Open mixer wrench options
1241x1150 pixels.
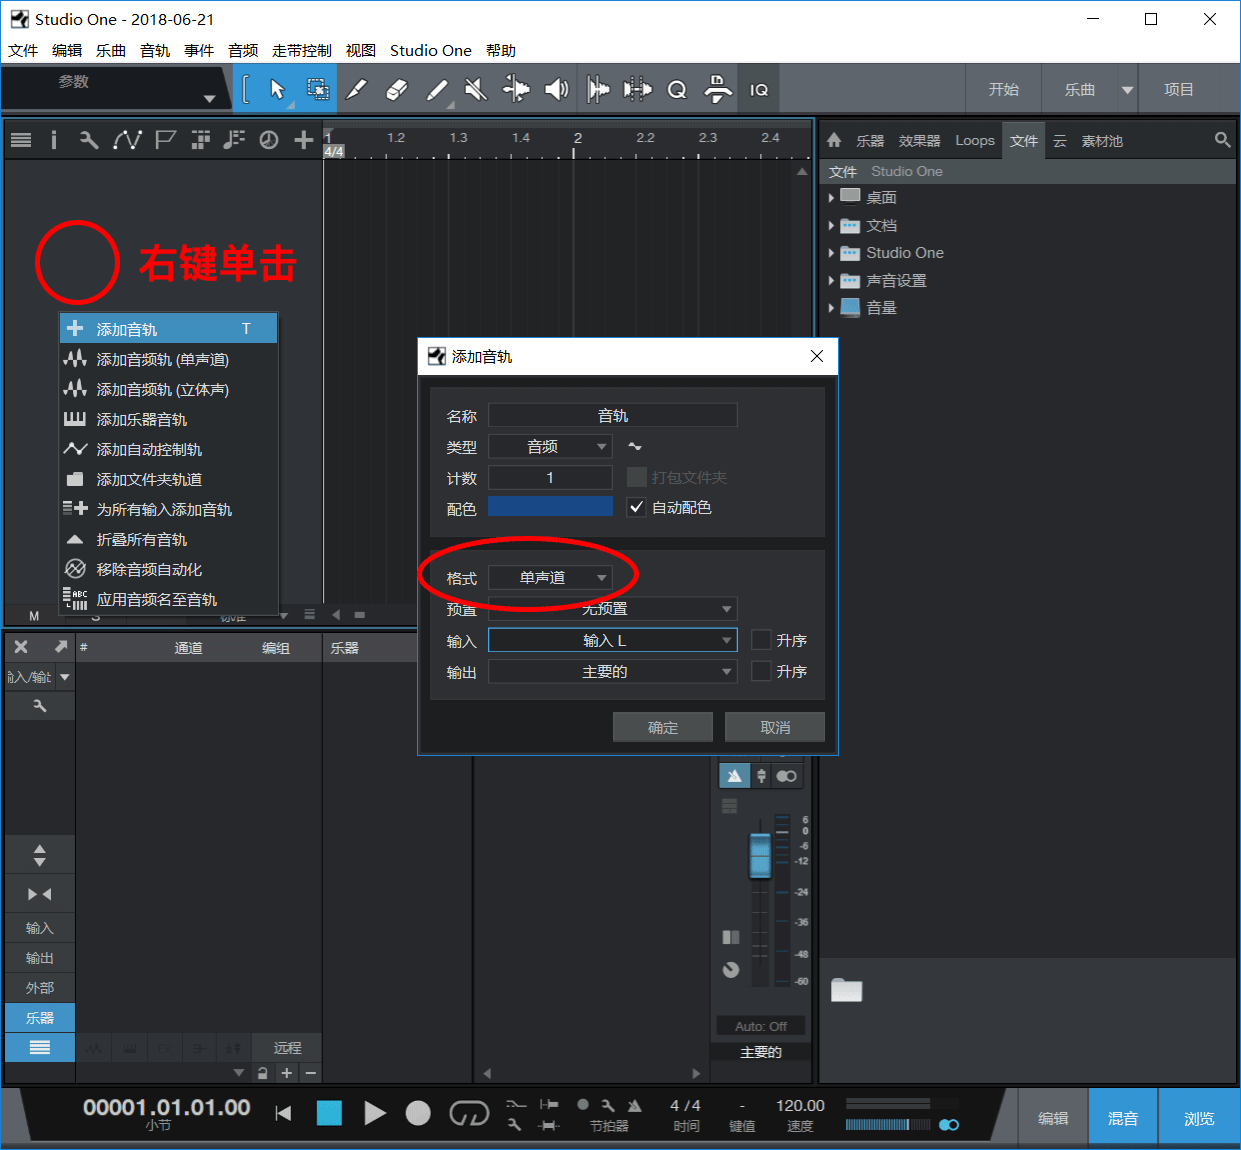[40, 706]
